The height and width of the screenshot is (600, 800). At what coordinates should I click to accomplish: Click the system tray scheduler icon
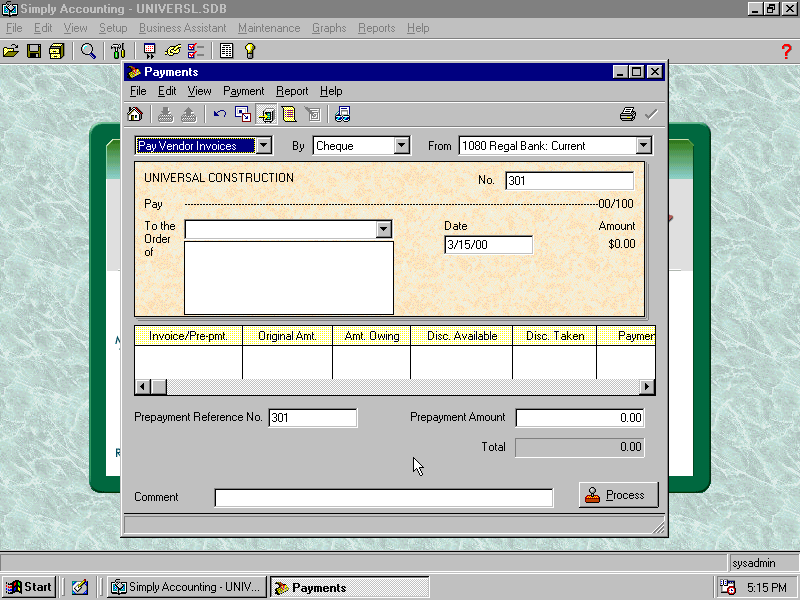[x=727, y=587]
